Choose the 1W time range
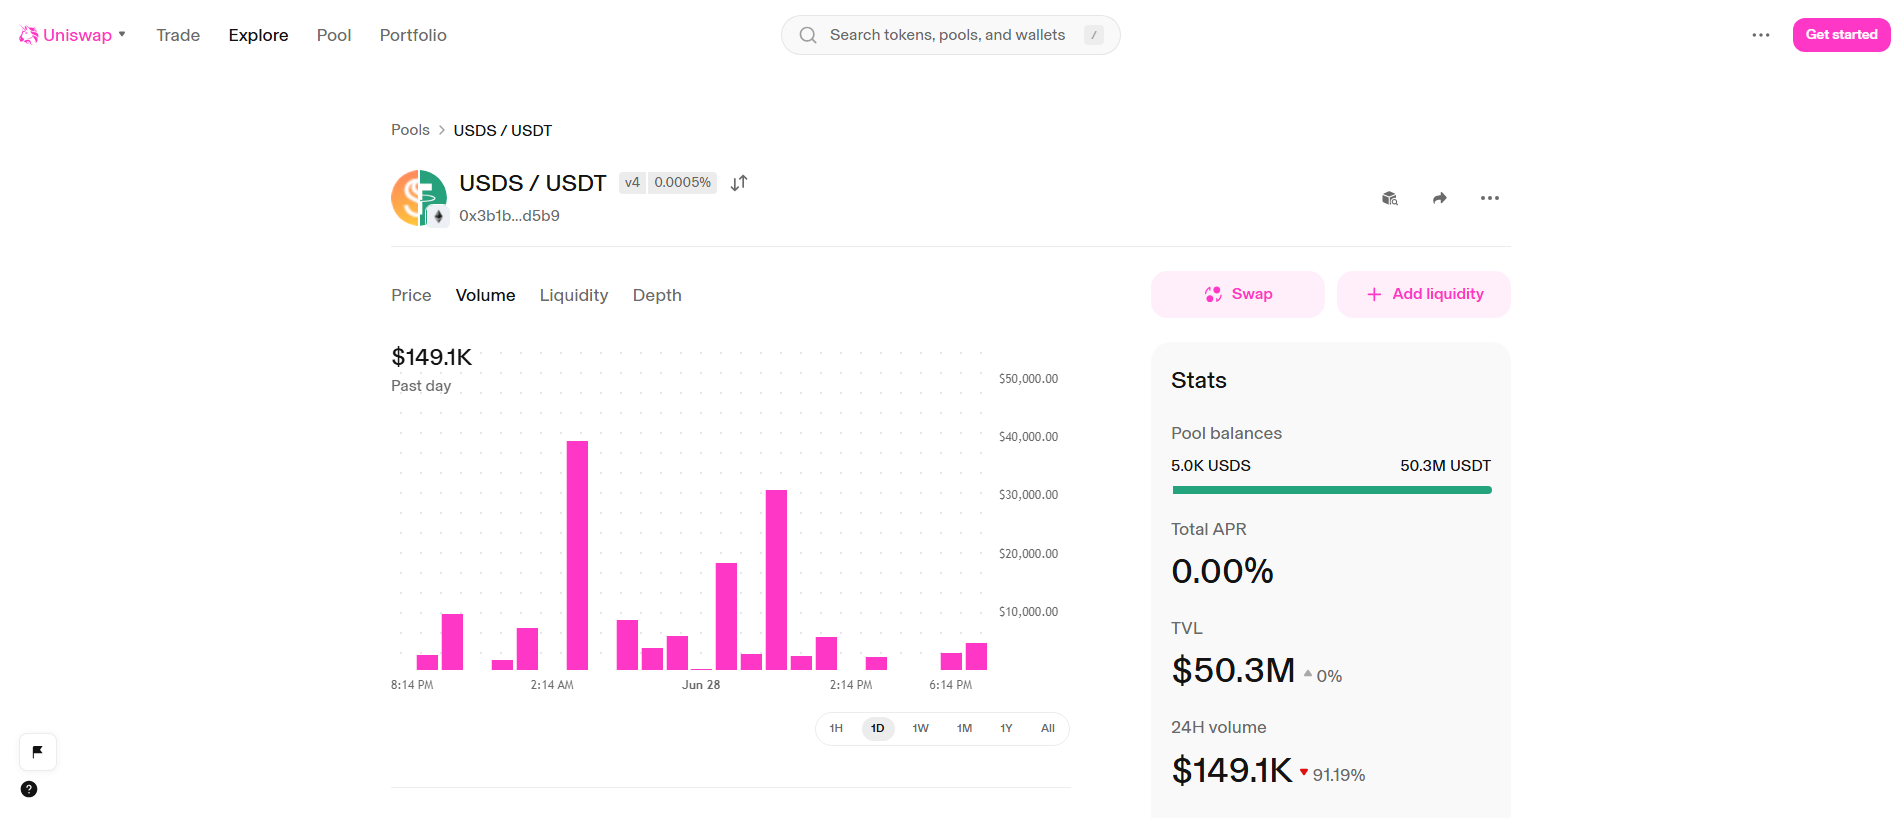 point(921,728)
